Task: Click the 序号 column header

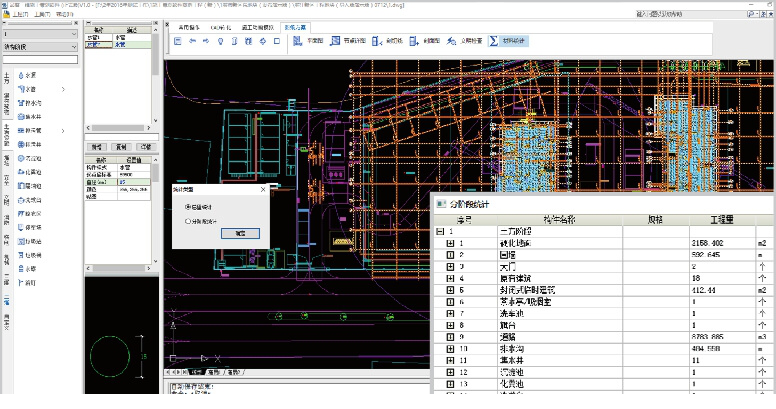Action: point(465,219)
